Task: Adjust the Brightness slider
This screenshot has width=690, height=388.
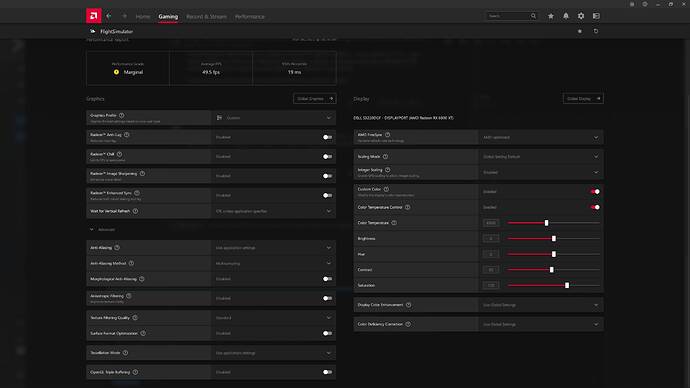Action: click(x=554, y=238)
